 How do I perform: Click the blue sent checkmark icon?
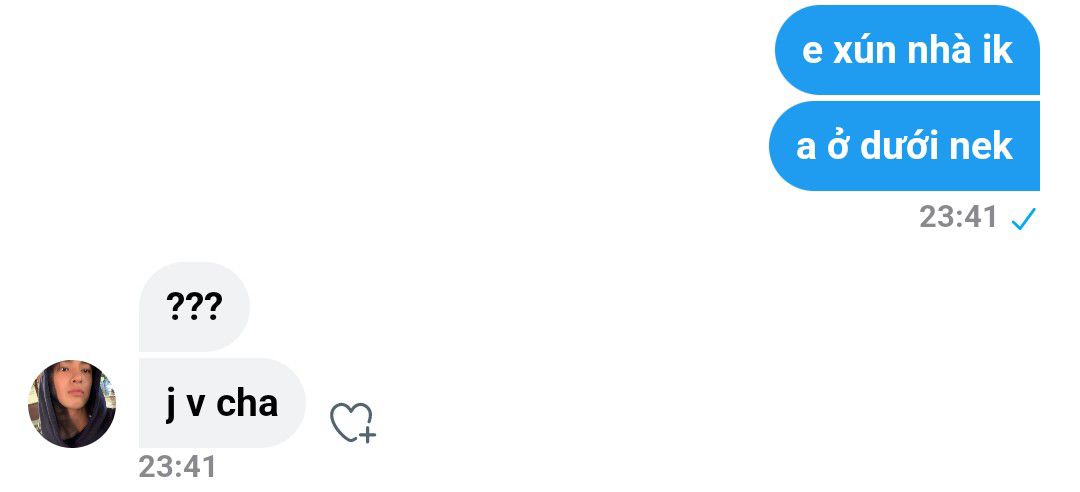tap(1023, 220)
